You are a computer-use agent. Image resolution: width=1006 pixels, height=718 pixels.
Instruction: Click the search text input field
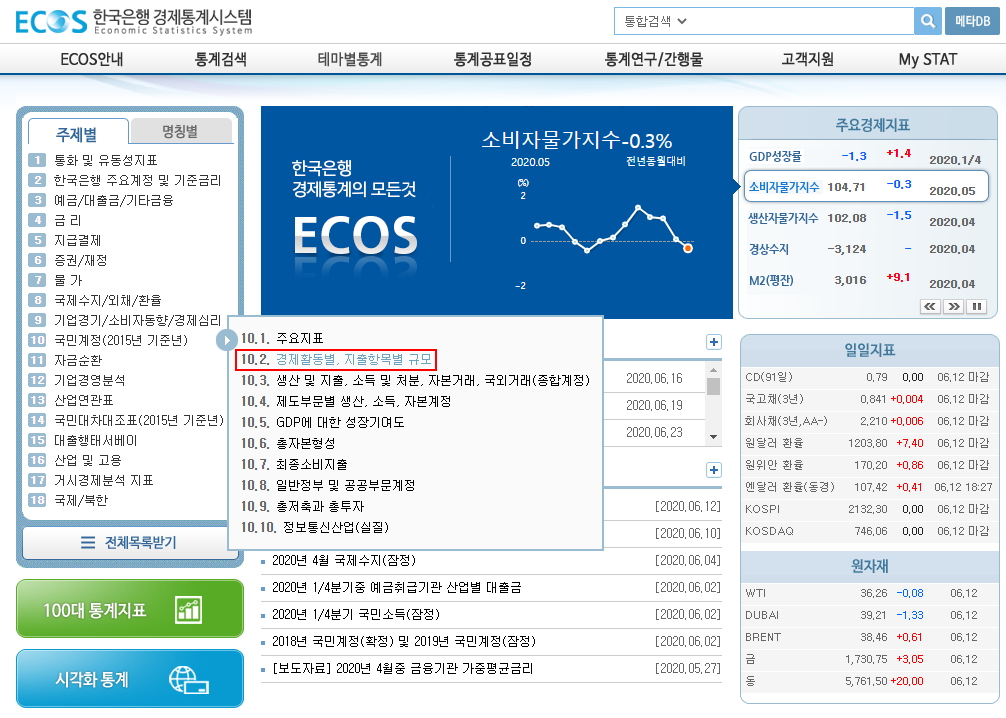(x=799, y=21)
